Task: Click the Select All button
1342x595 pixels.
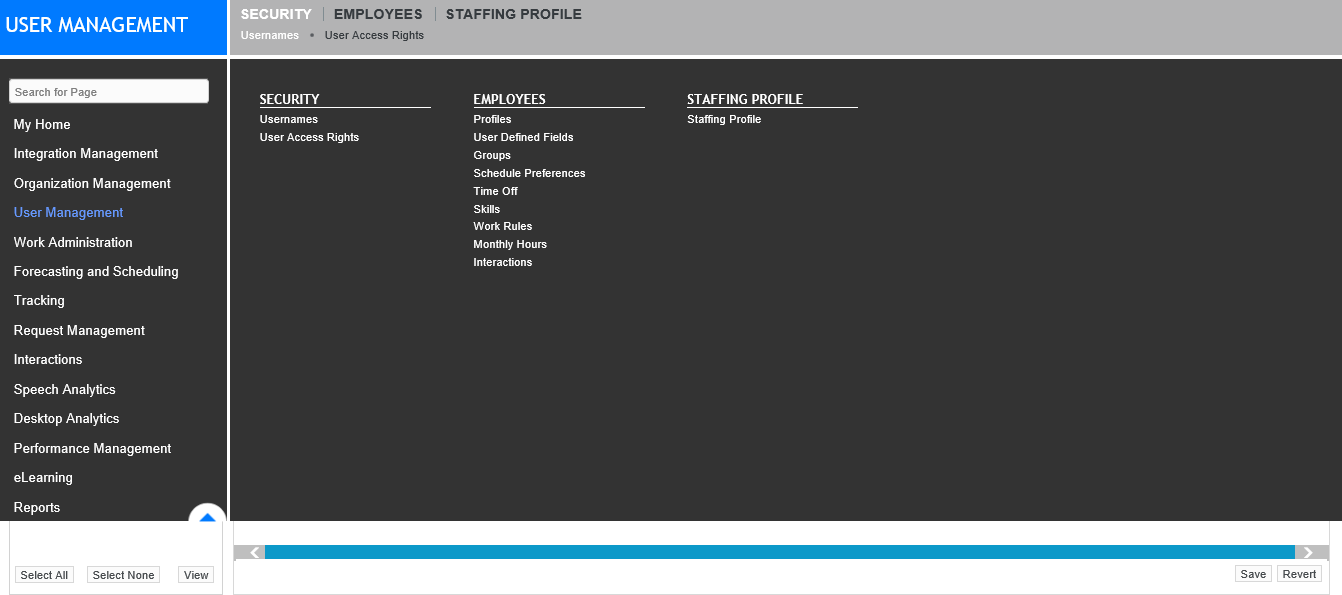Action: click(x=44, y=575)
